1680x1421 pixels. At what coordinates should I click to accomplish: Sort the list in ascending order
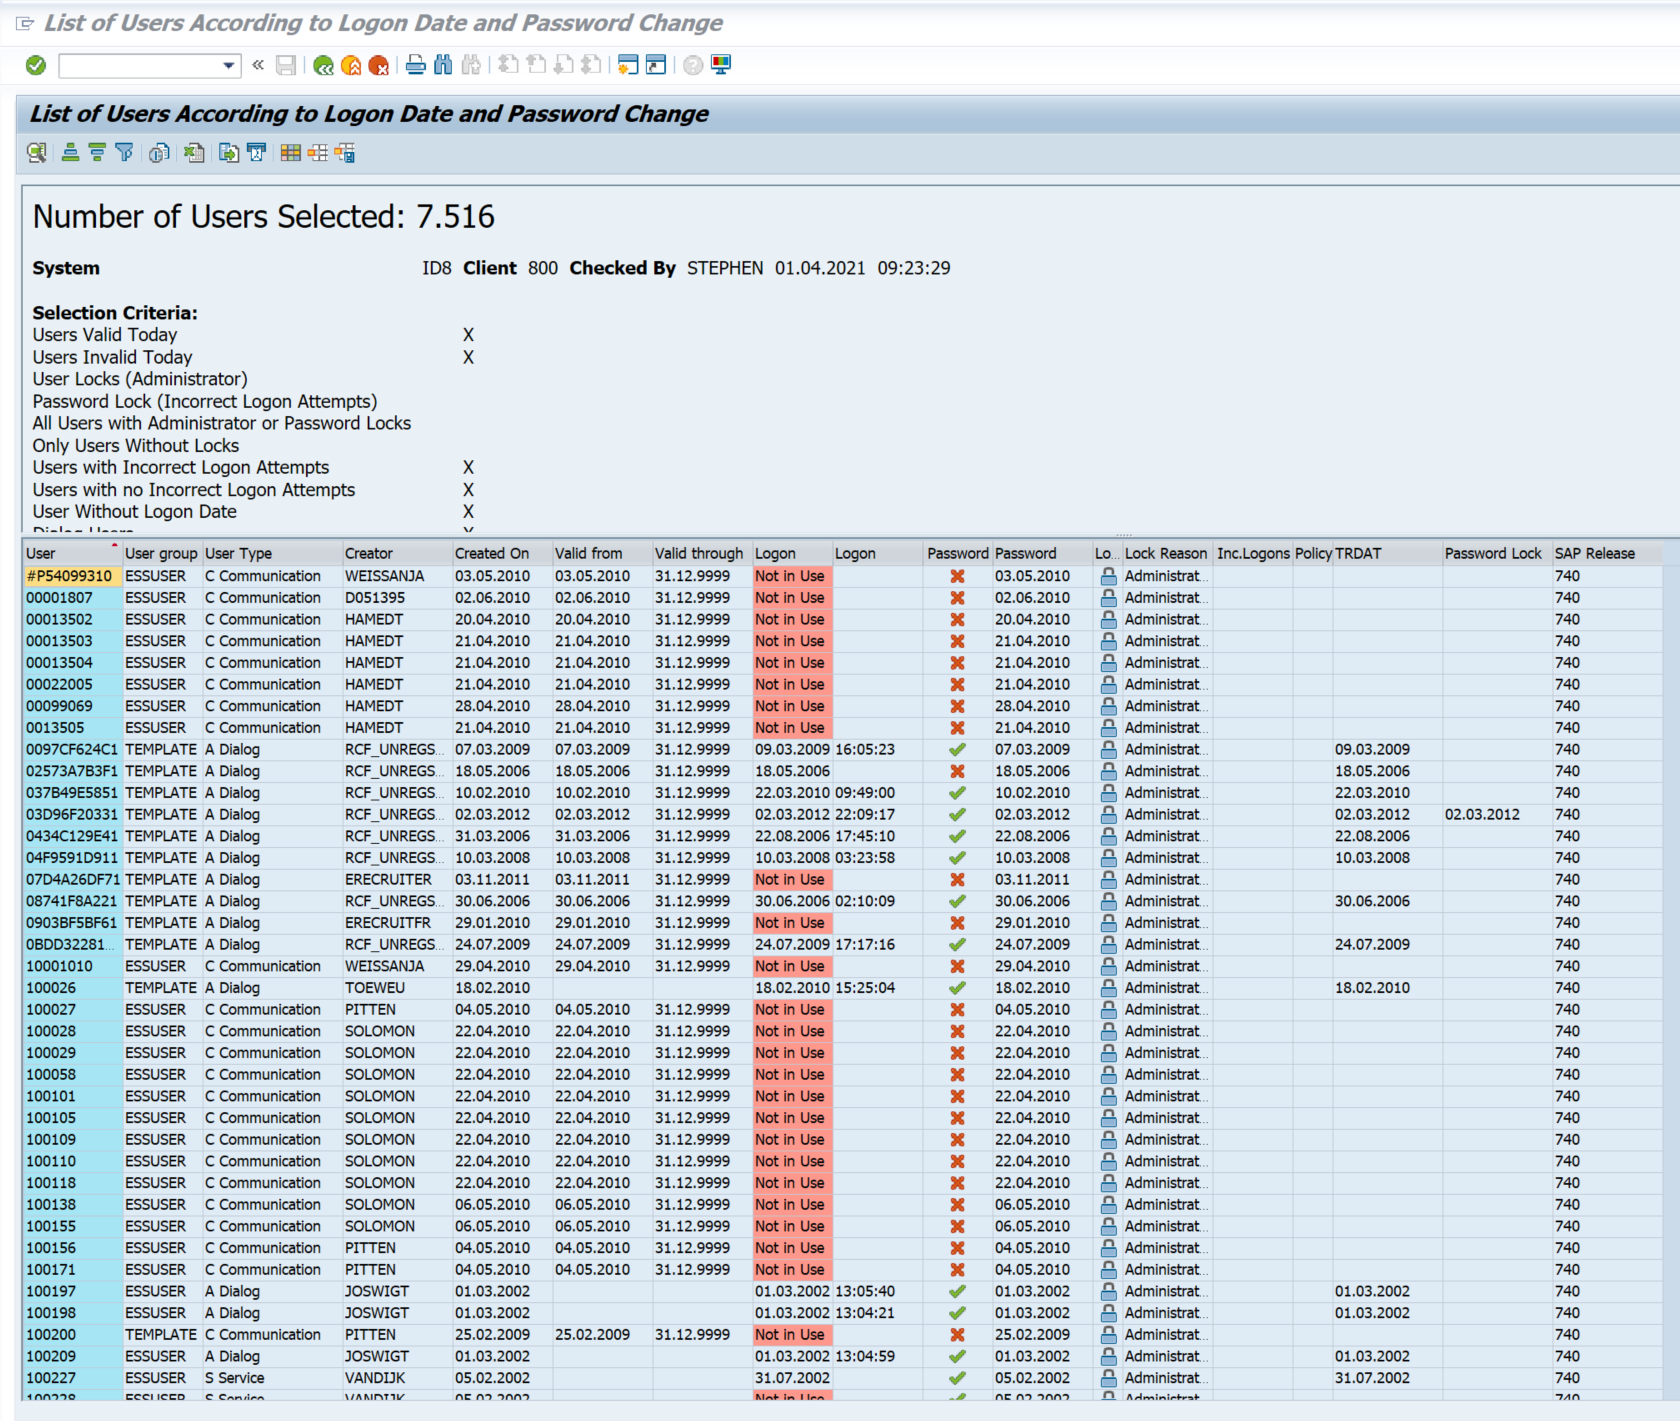click(x=70, y=153)
